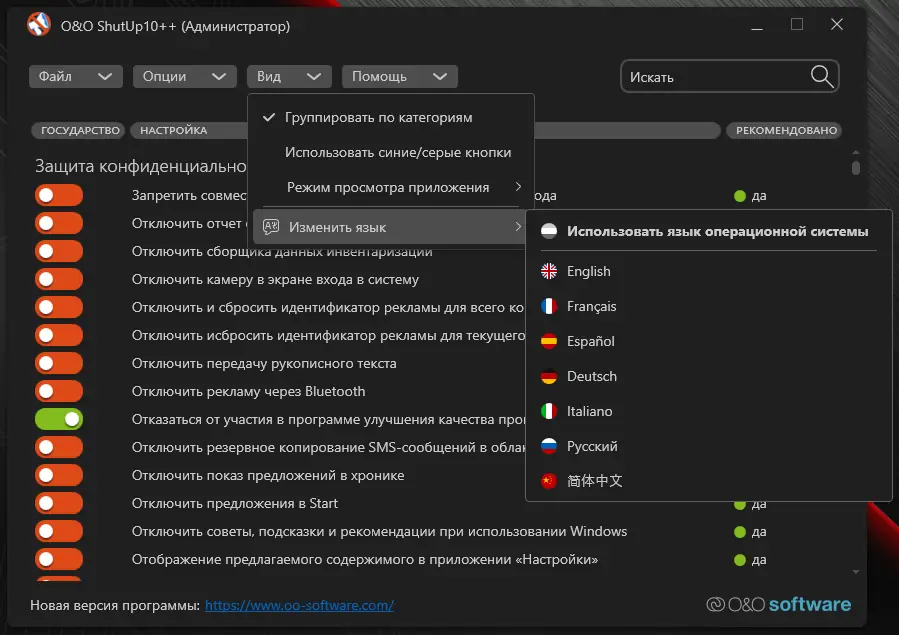Toggle 'Отключить рекламу через Bluetooth' switch
This screenshot has height=635, width=899.
point(59,391)
